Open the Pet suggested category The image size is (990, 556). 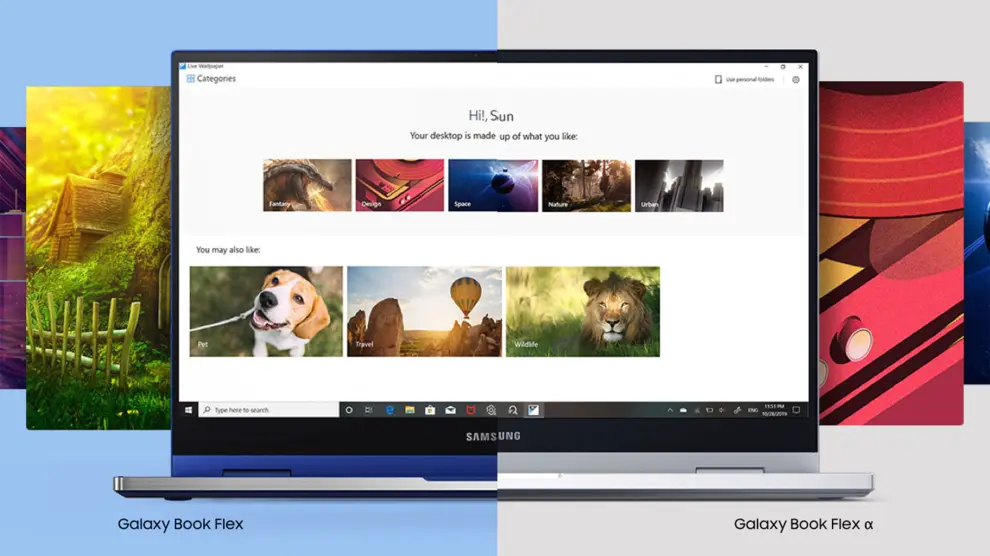click(266, 311)
